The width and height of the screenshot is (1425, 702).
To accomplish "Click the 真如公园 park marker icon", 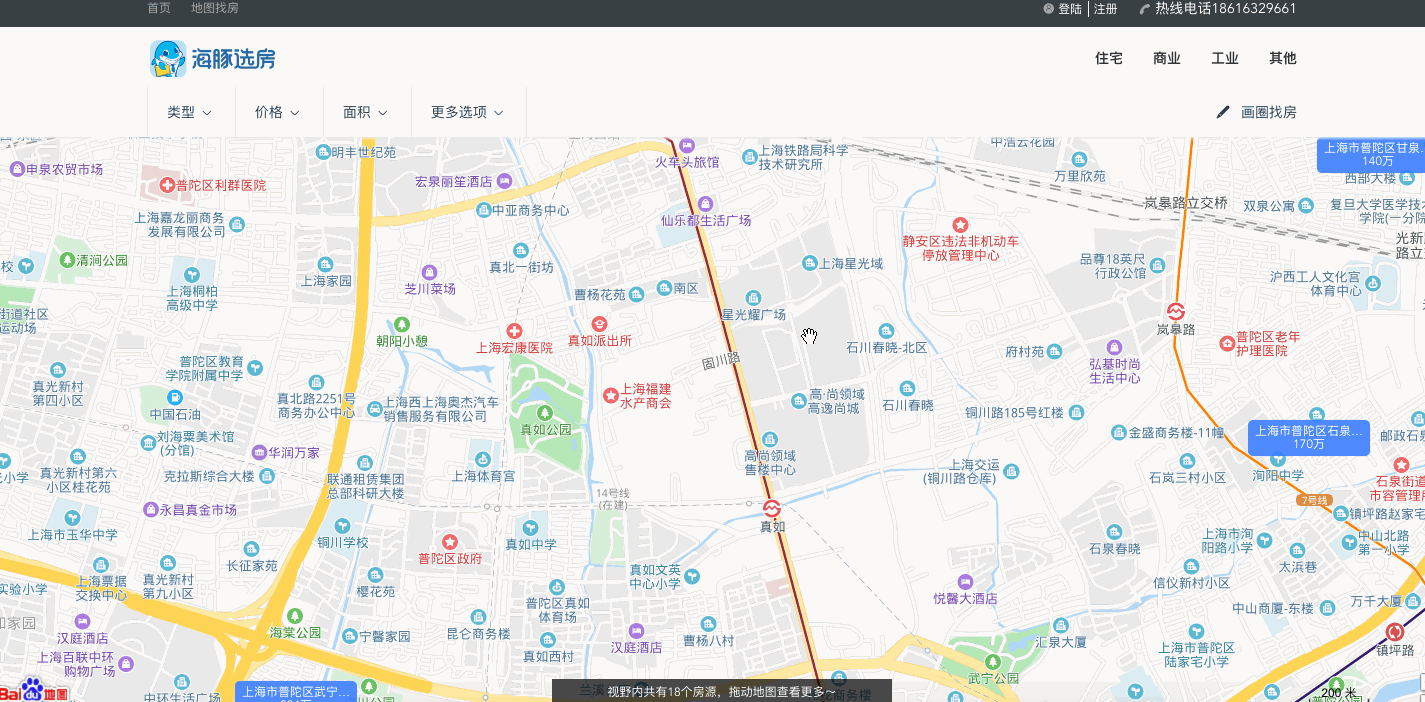I will [x=545, y=411].
